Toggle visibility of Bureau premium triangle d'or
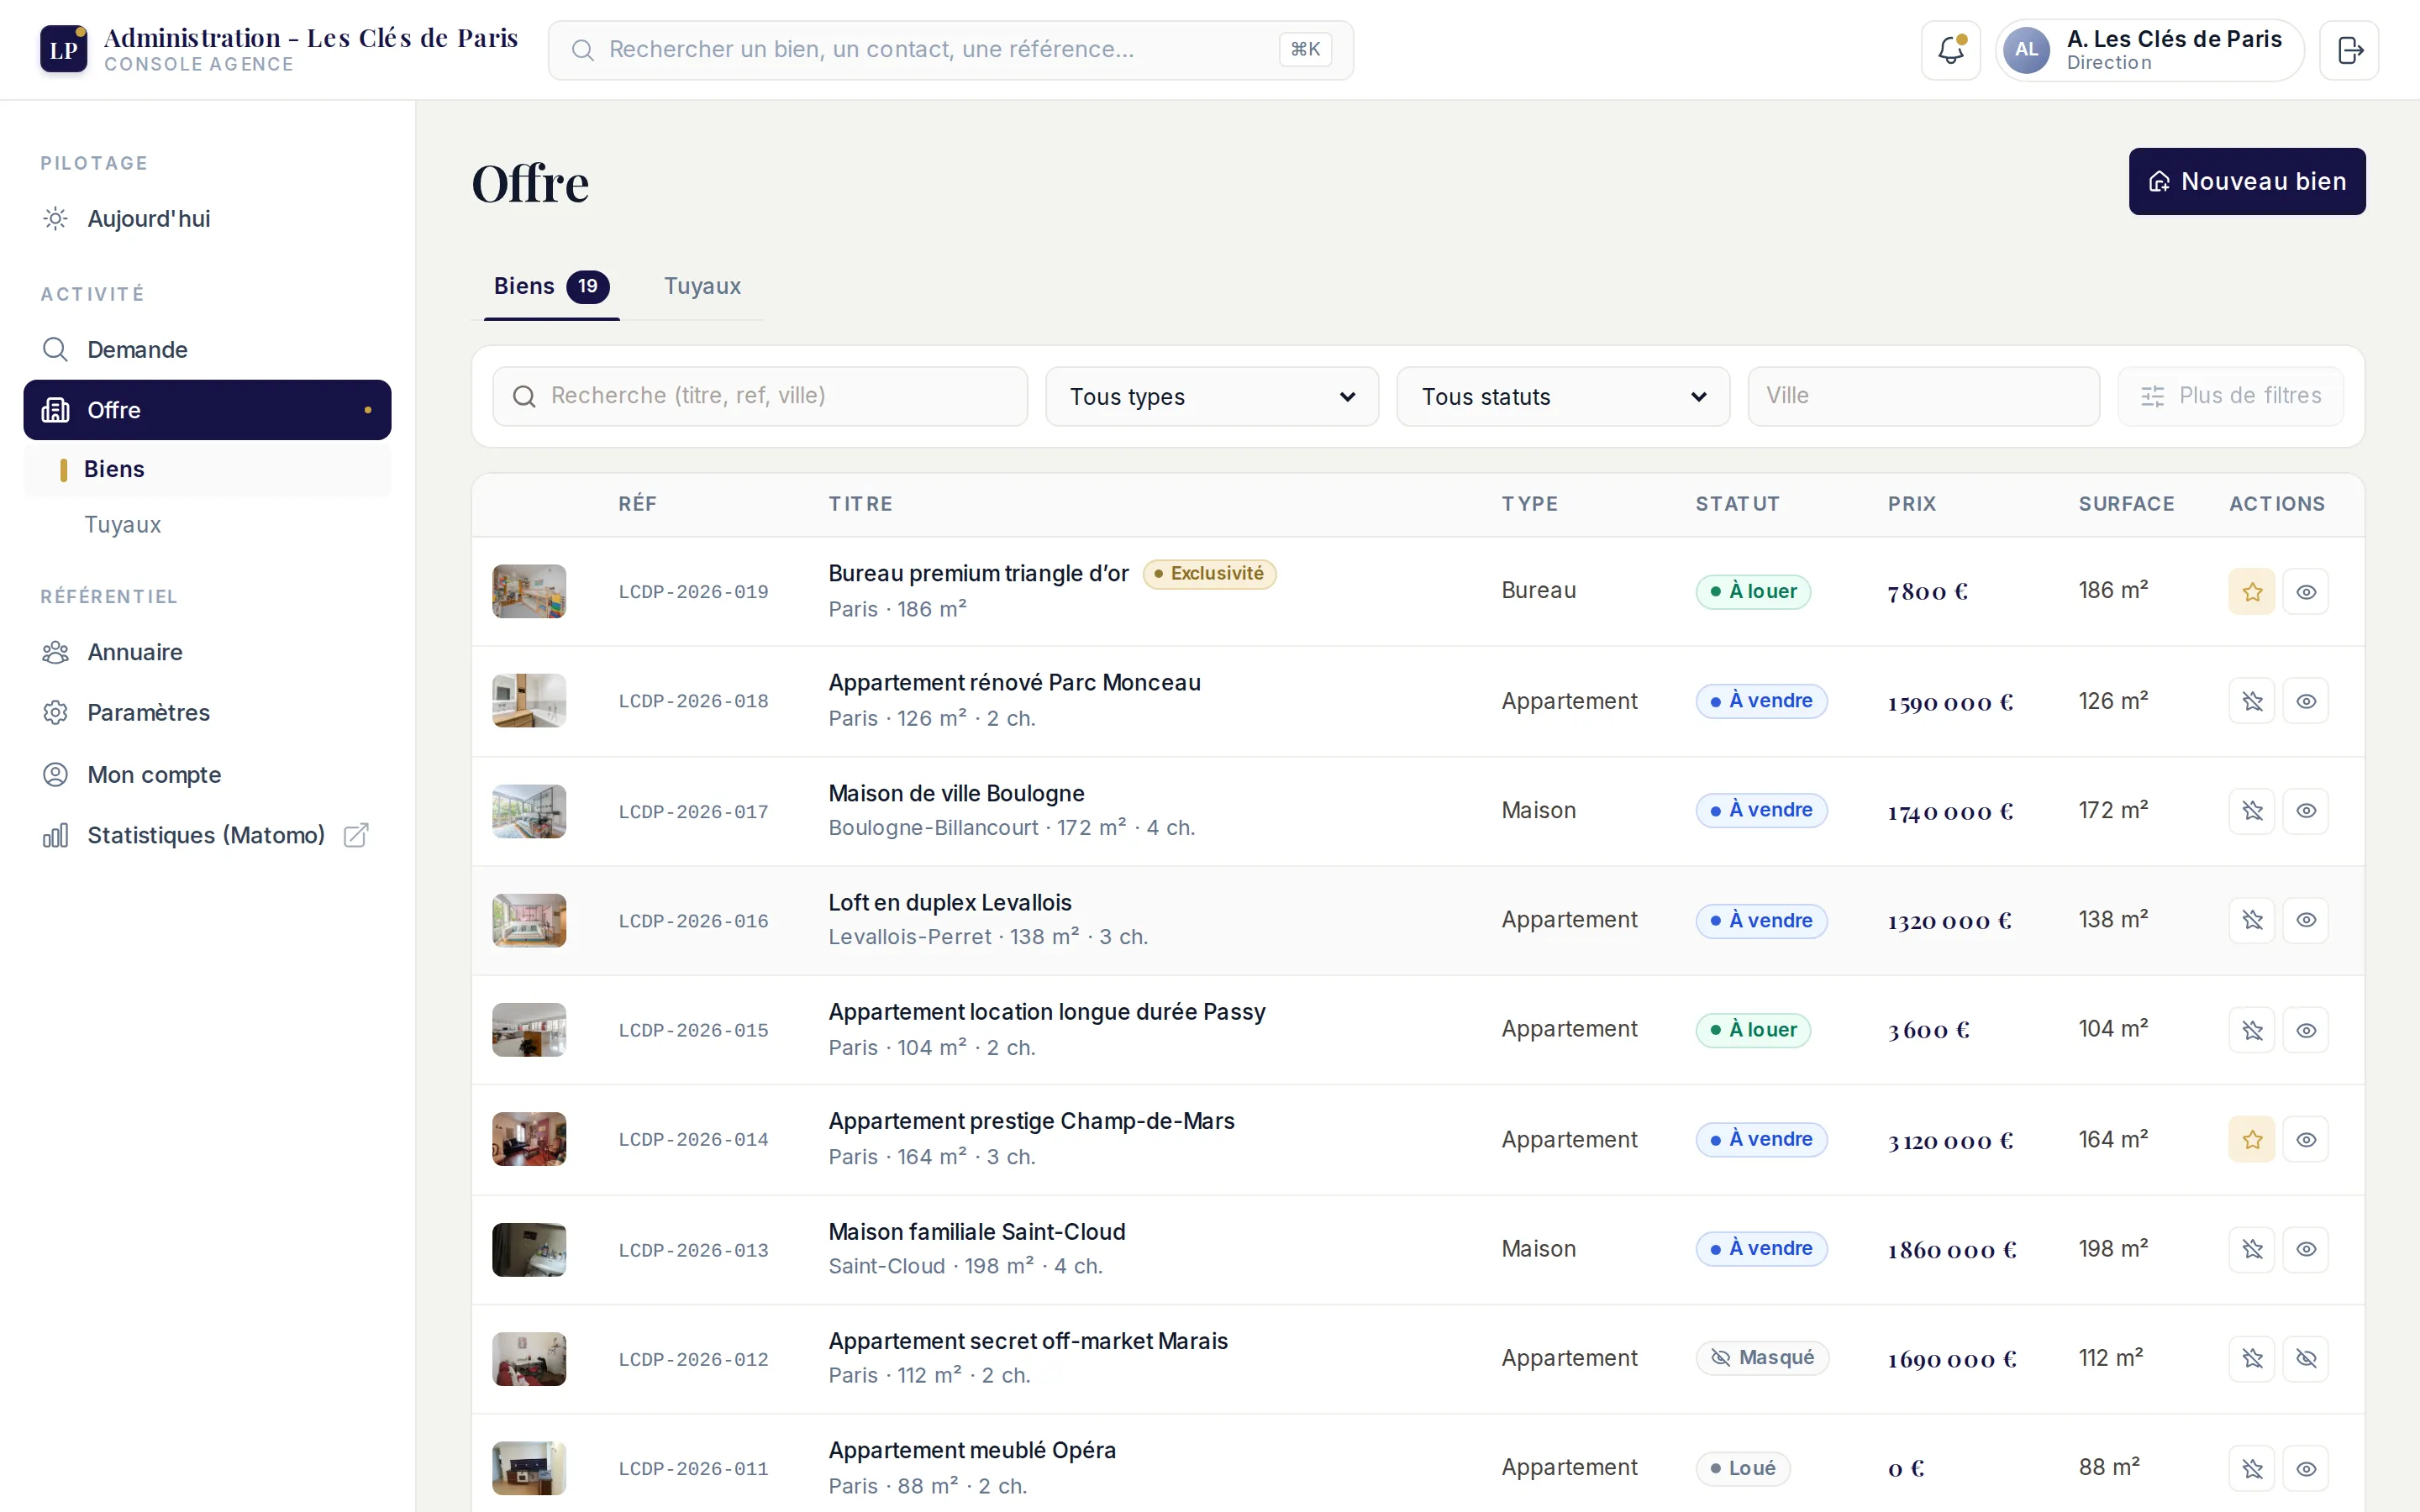 [2306, 592]
